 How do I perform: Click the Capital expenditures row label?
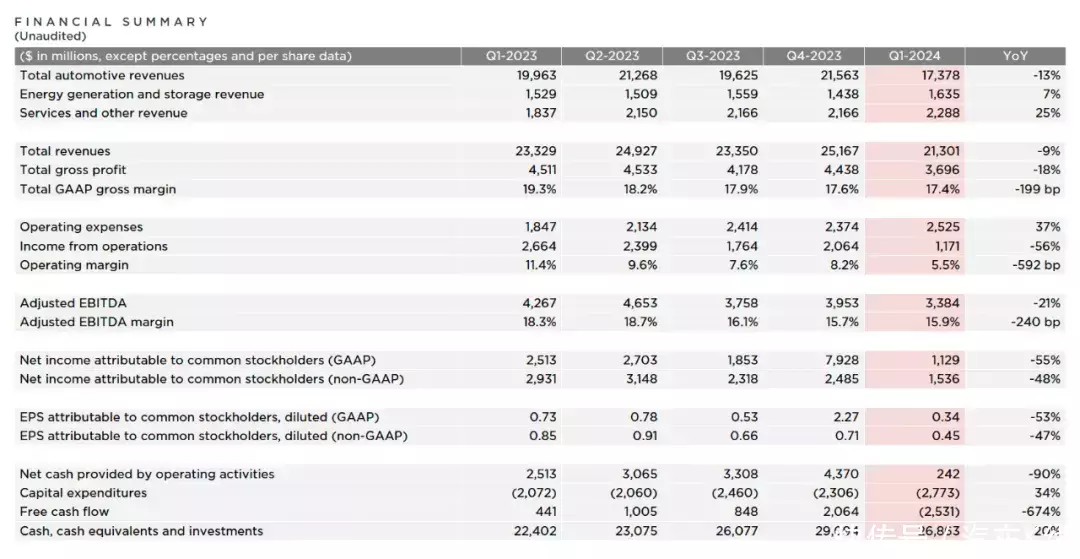[x=83, y=493]
